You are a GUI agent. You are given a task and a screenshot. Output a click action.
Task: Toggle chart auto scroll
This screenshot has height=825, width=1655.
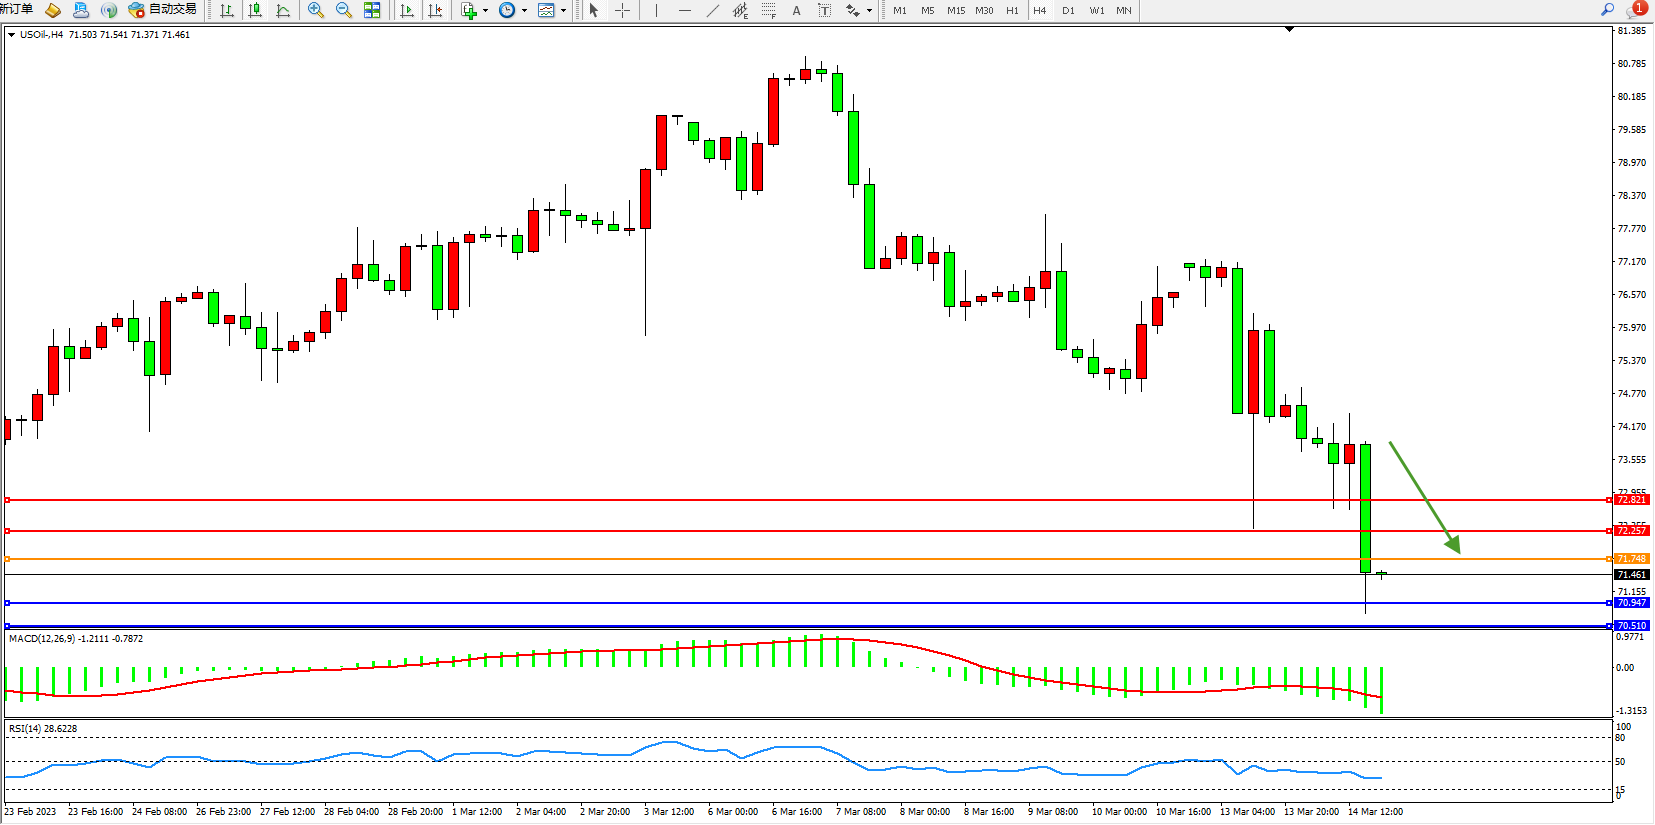[x=407, y=10]
